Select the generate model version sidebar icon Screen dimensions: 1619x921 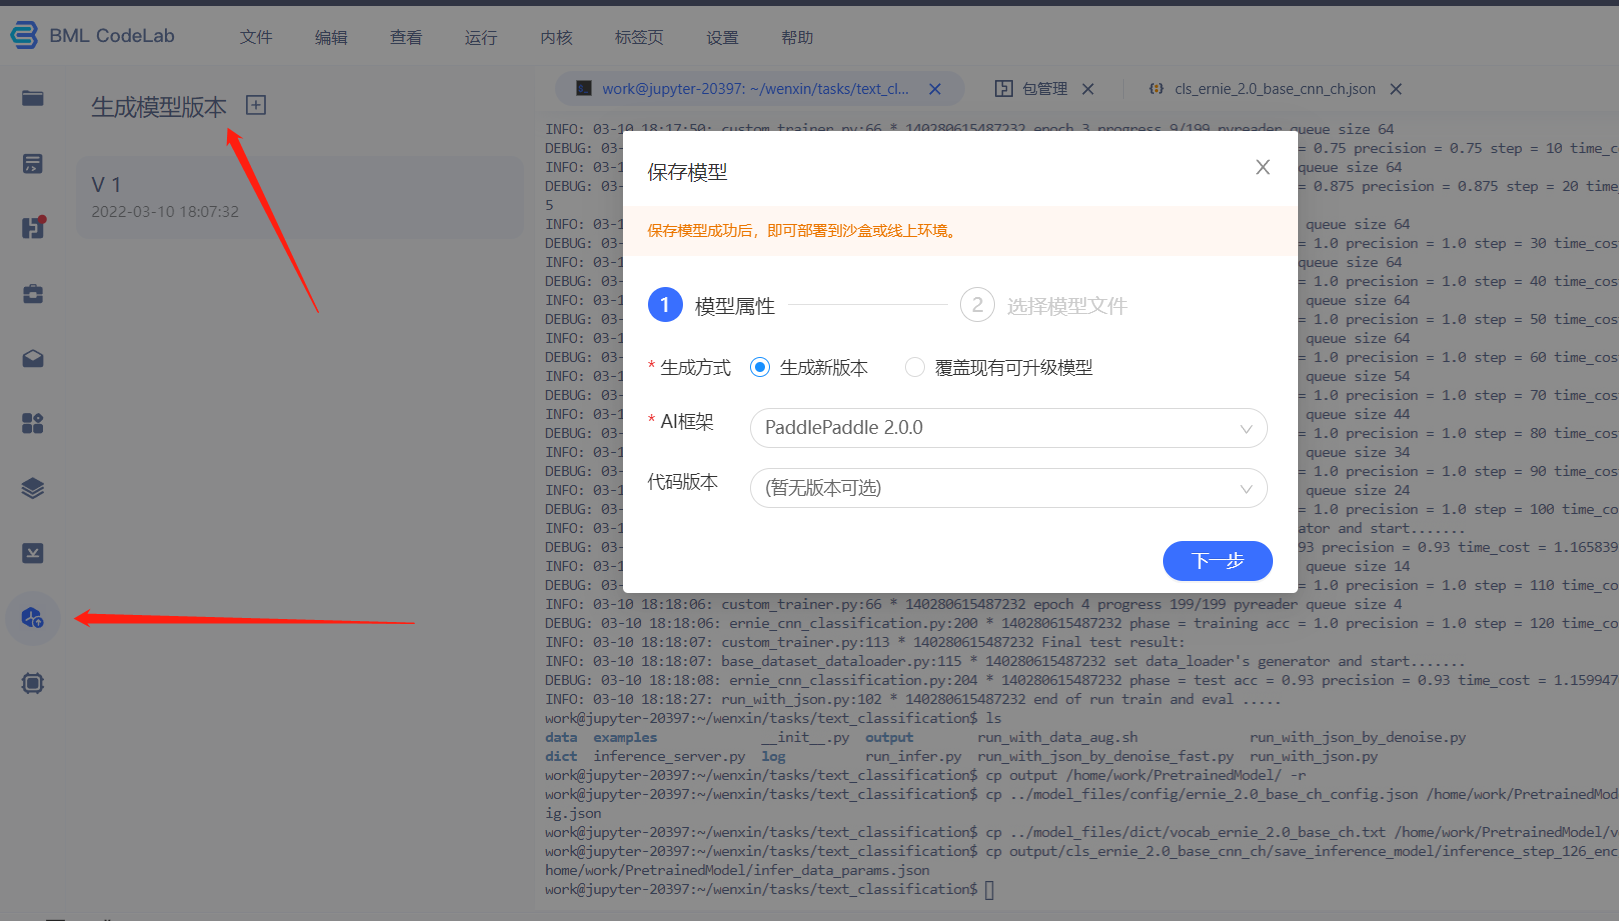(x=33, y=618)
